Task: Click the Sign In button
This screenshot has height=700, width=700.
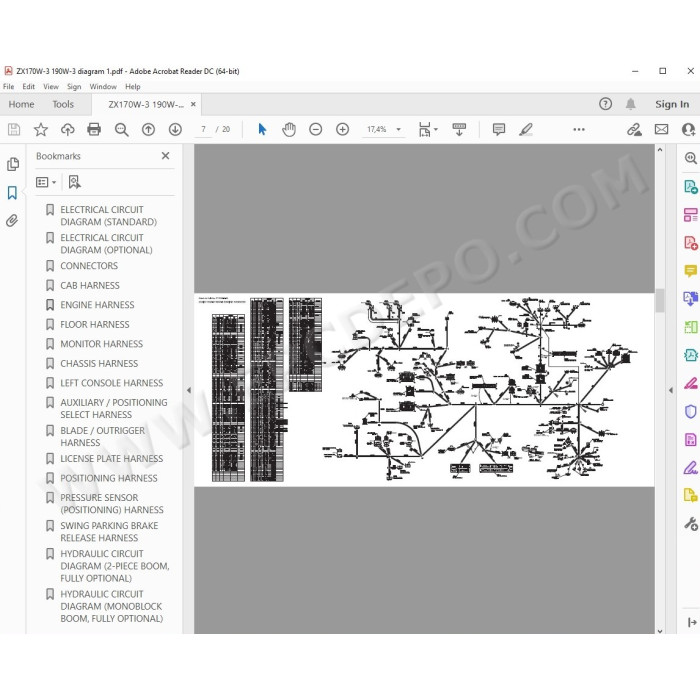Action: tap(672, 104)
